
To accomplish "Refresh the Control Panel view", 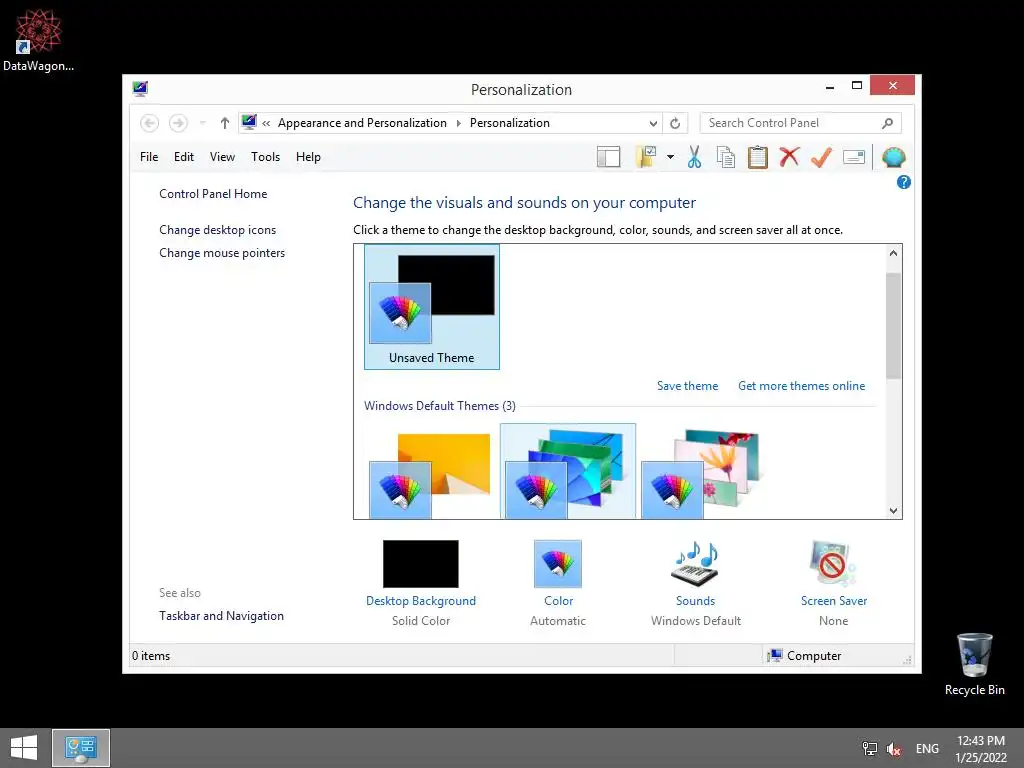I will click(x=675, y=123).
